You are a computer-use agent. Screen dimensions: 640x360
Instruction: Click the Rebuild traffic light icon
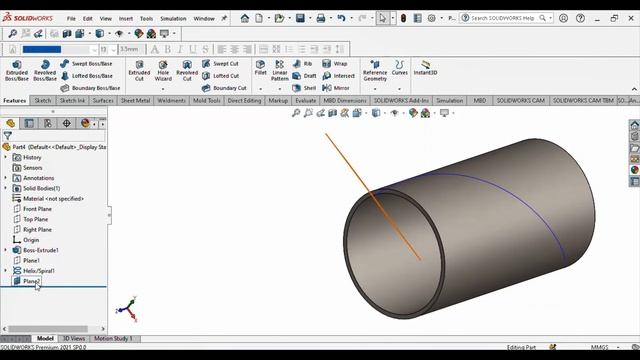[x=403, y=18]
